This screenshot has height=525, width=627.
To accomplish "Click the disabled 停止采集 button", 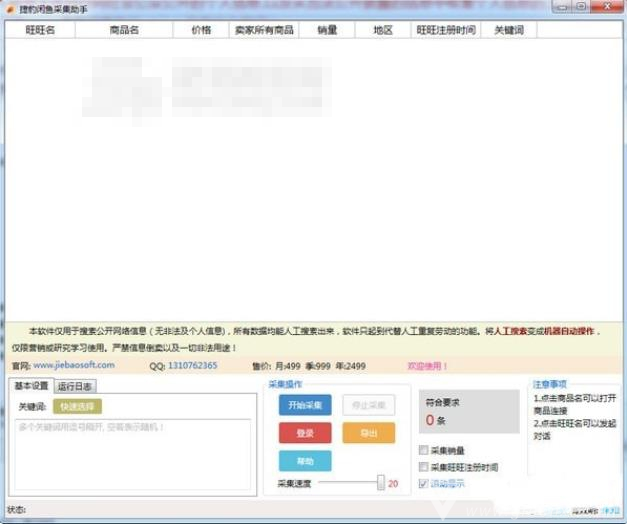I will pyautogui.click(x=369, y=405).
